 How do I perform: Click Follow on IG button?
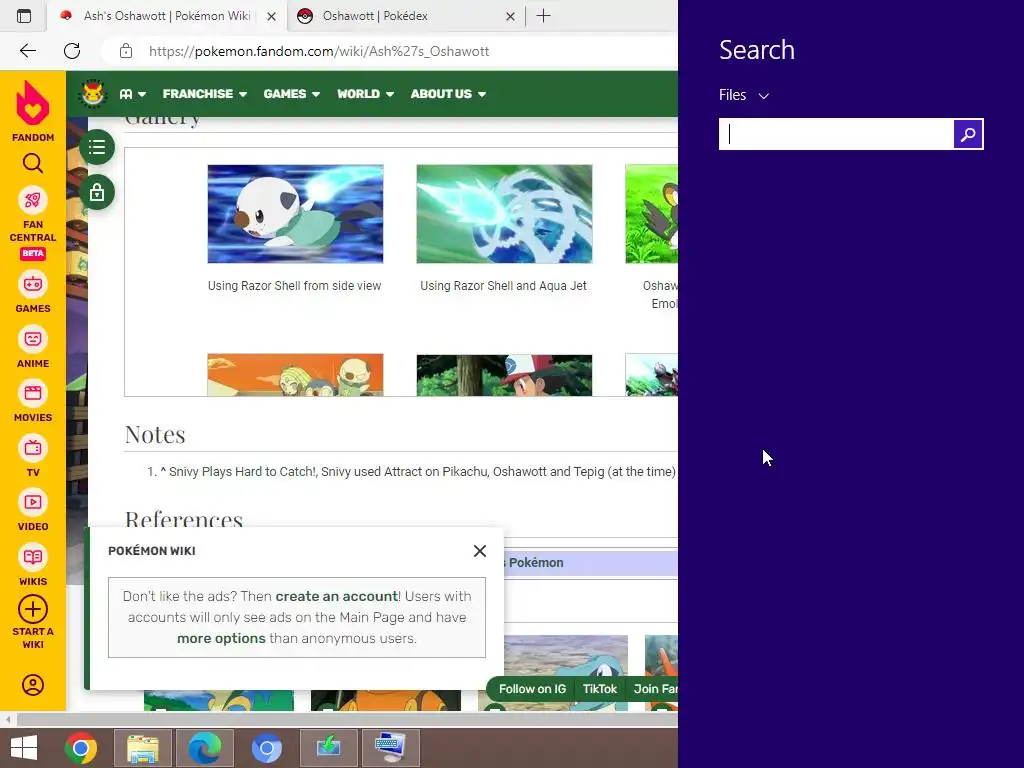point(532,689)
